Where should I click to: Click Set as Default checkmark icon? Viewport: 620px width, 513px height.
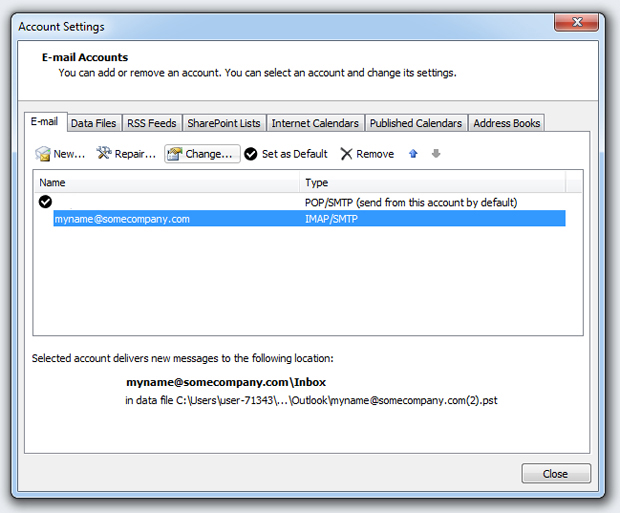(x=252, y=154)
